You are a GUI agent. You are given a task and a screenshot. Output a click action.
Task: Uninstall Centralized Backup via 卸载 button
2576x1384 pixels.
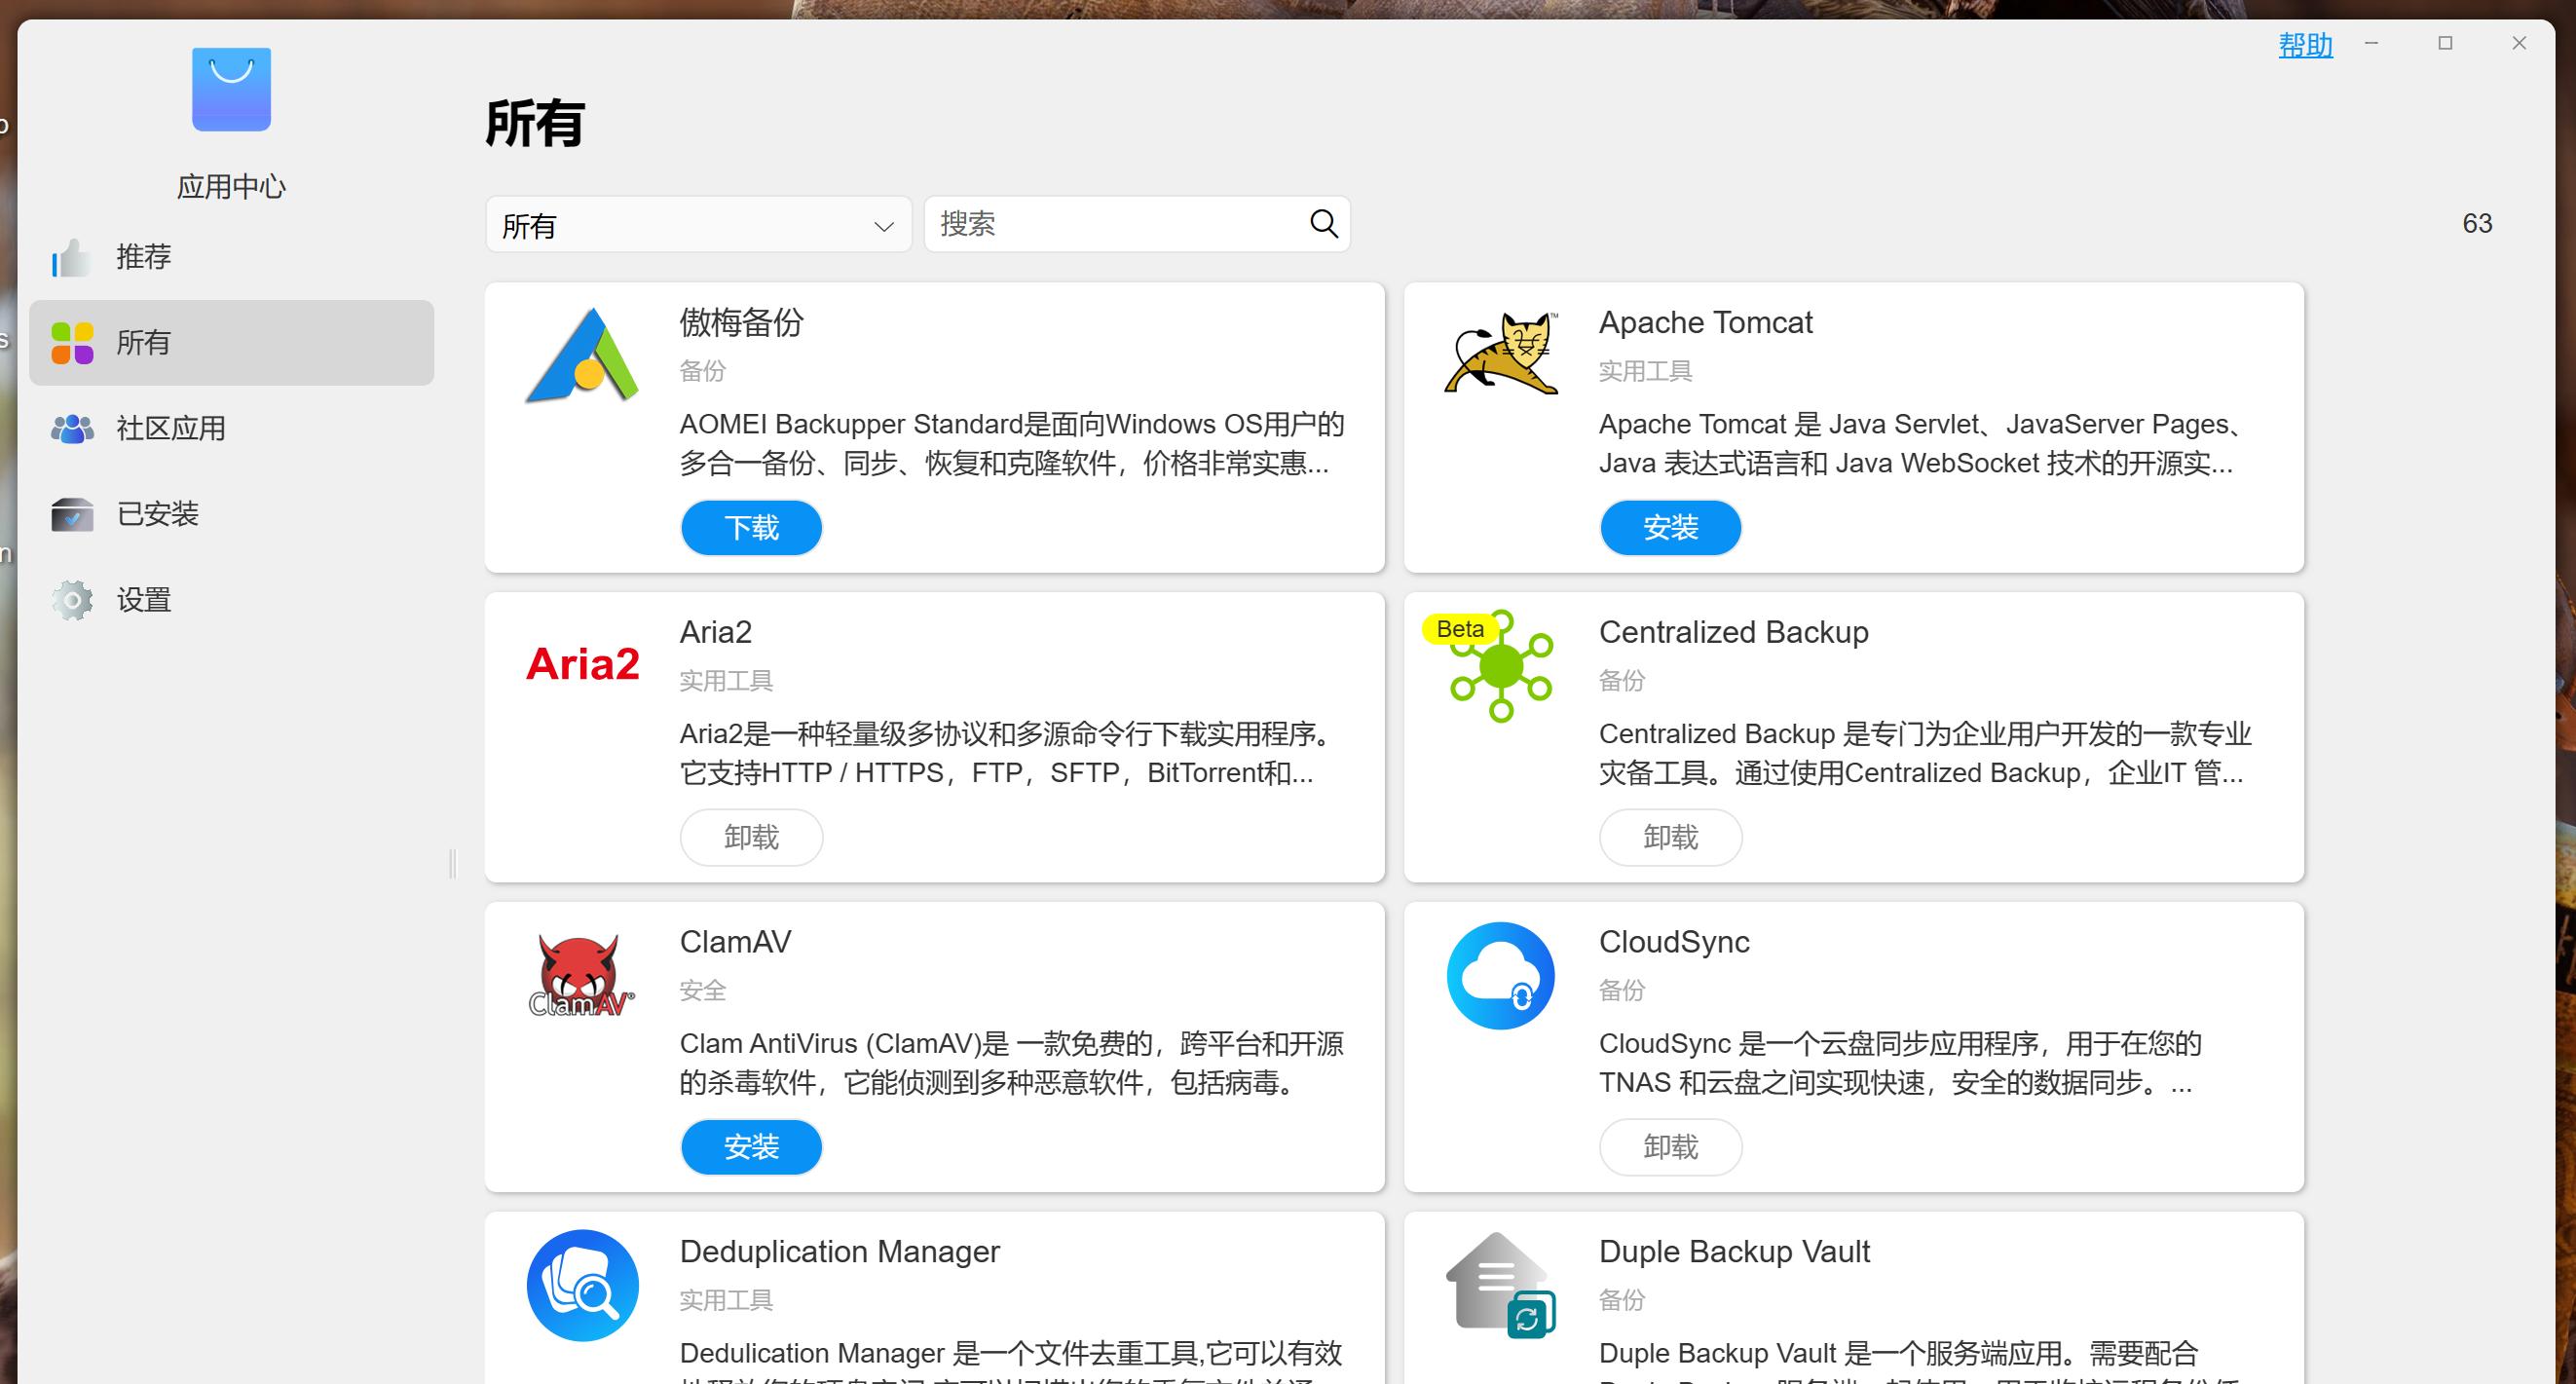[1670, 837]
